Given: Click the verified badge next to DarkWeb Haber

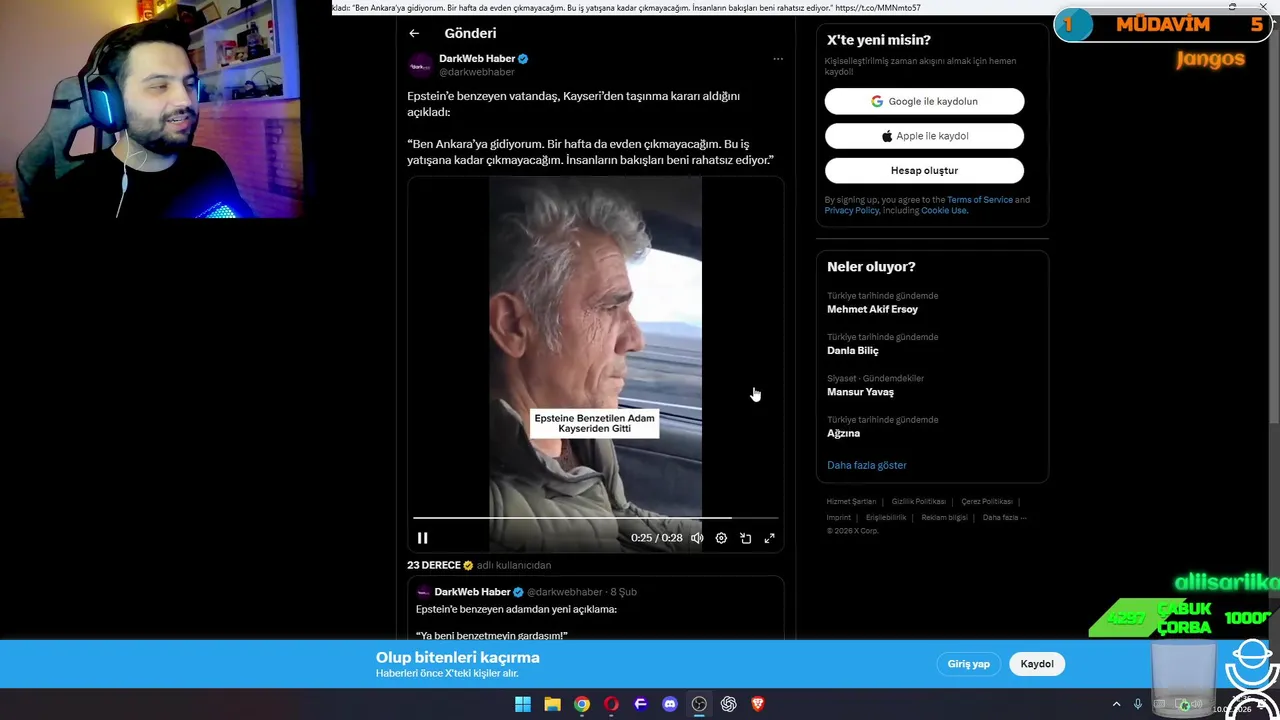Looking at the screenshot, I should 523,59.
